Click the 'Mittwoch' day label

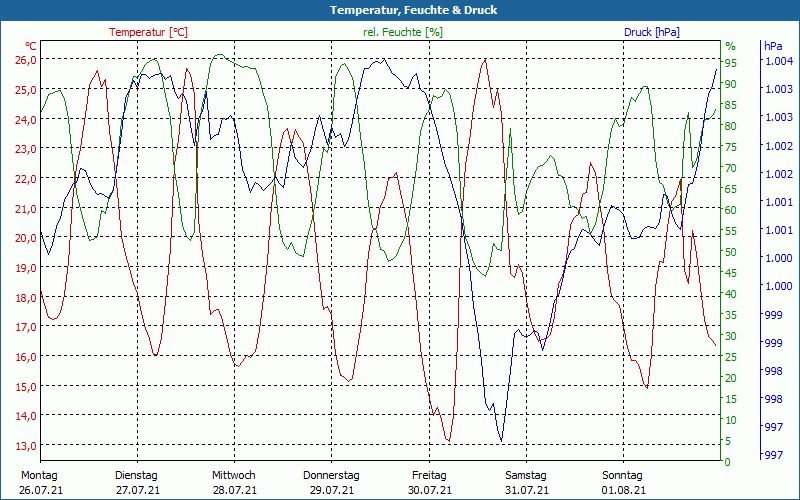point(234,475)
